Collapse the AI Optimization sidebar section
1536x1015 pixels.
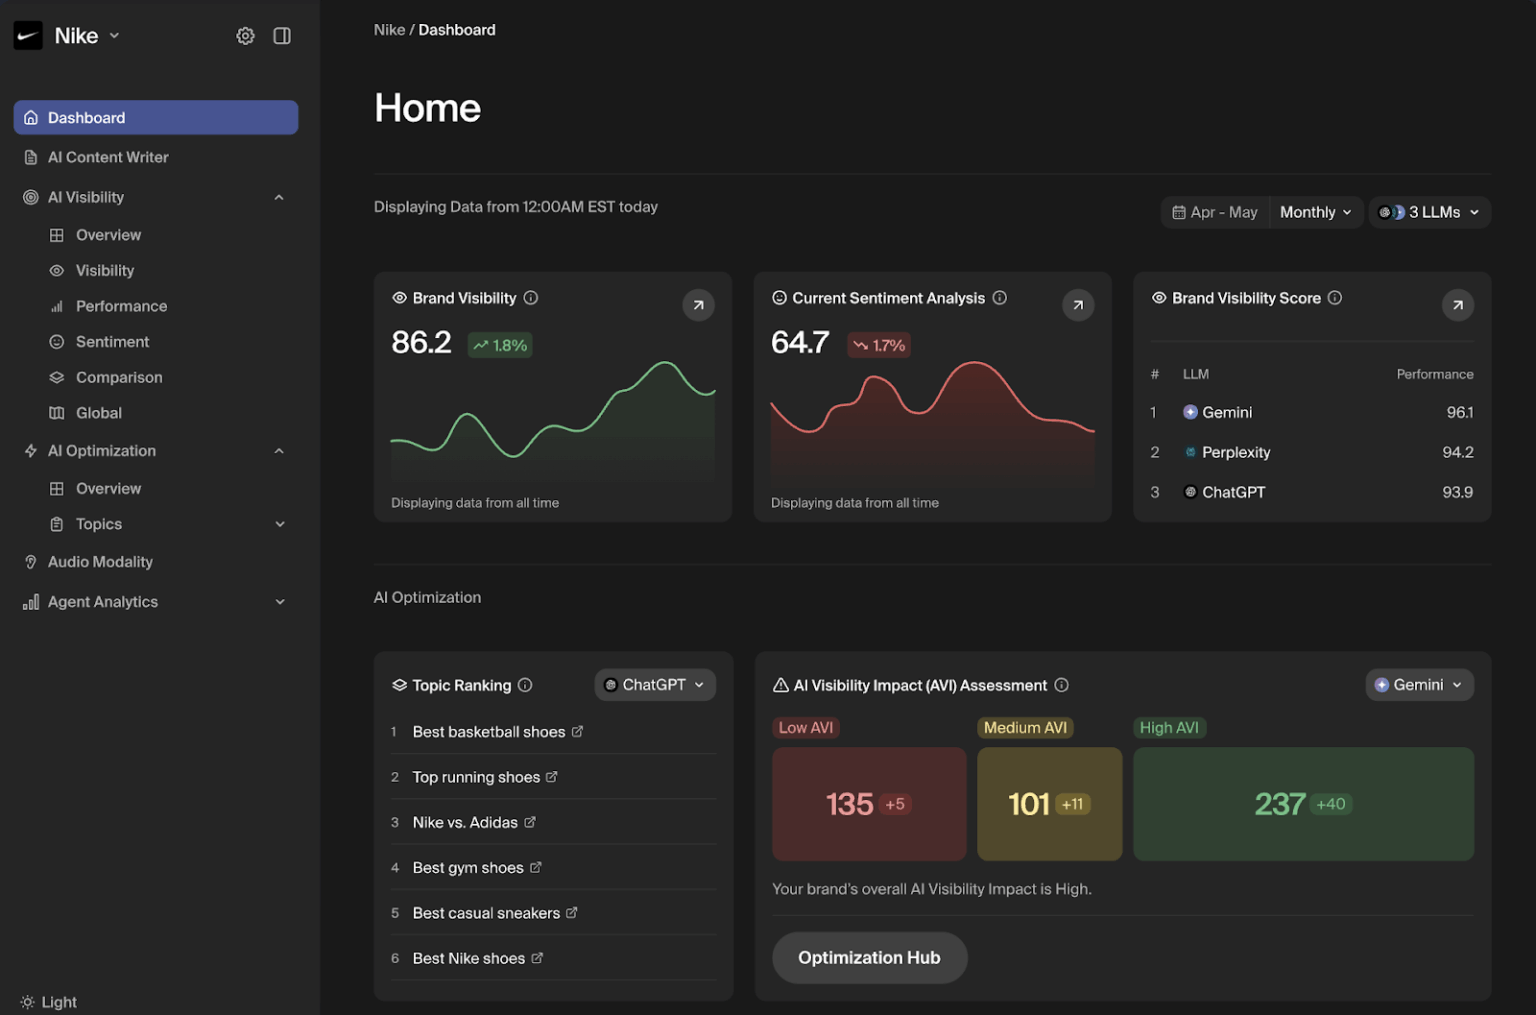click(x=279, y=450)
